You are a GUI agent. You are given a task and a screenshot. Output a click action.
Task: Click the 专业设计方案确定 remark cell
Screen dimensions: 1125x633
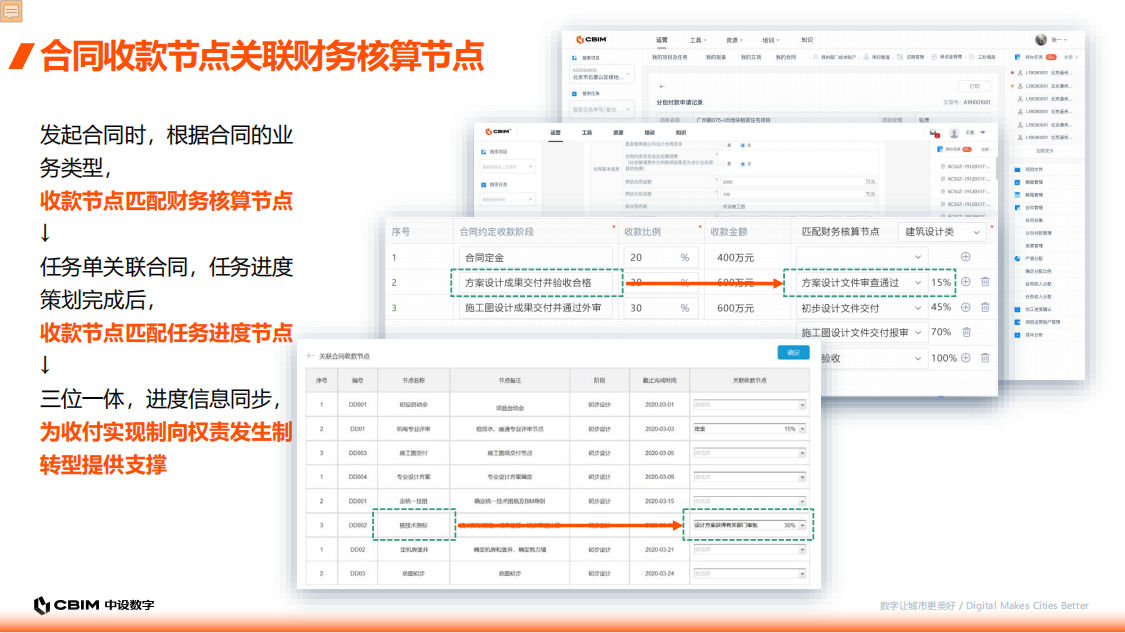(510, 477)
